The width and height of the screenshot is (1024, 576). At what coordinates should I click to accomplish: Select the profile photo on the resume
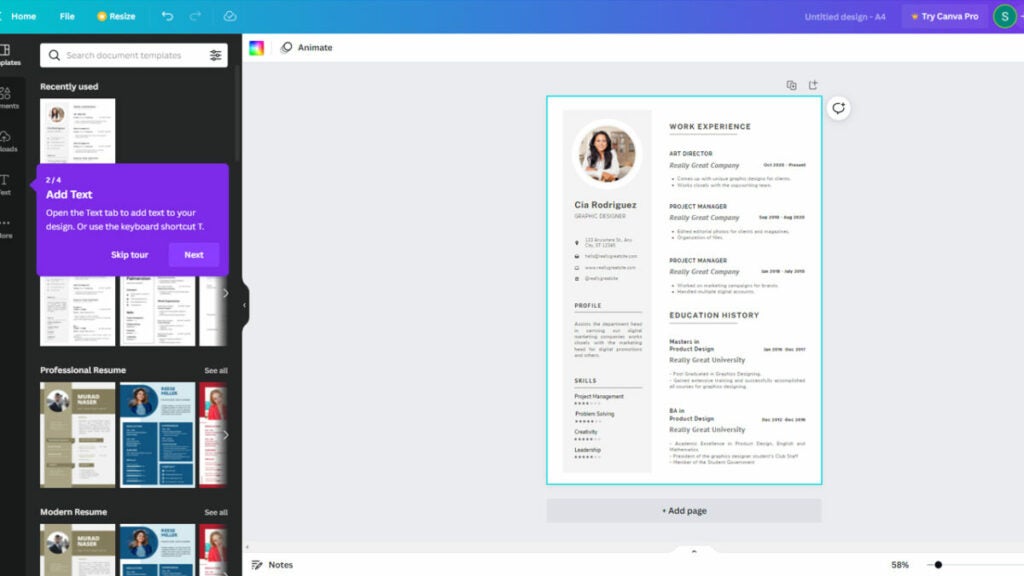coord(607,154)
